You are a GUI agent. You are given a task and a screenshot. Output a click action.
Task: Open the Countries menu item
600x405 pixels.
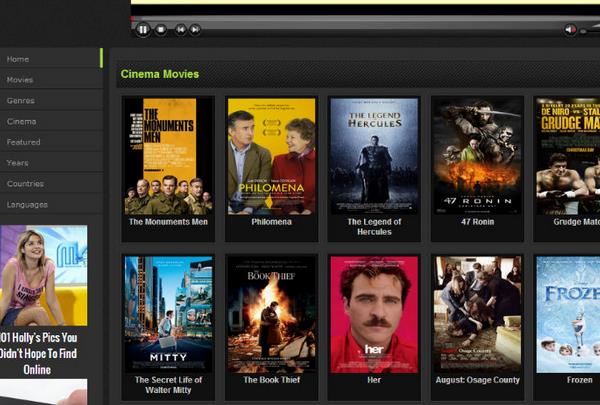click(x=51, y=183)
